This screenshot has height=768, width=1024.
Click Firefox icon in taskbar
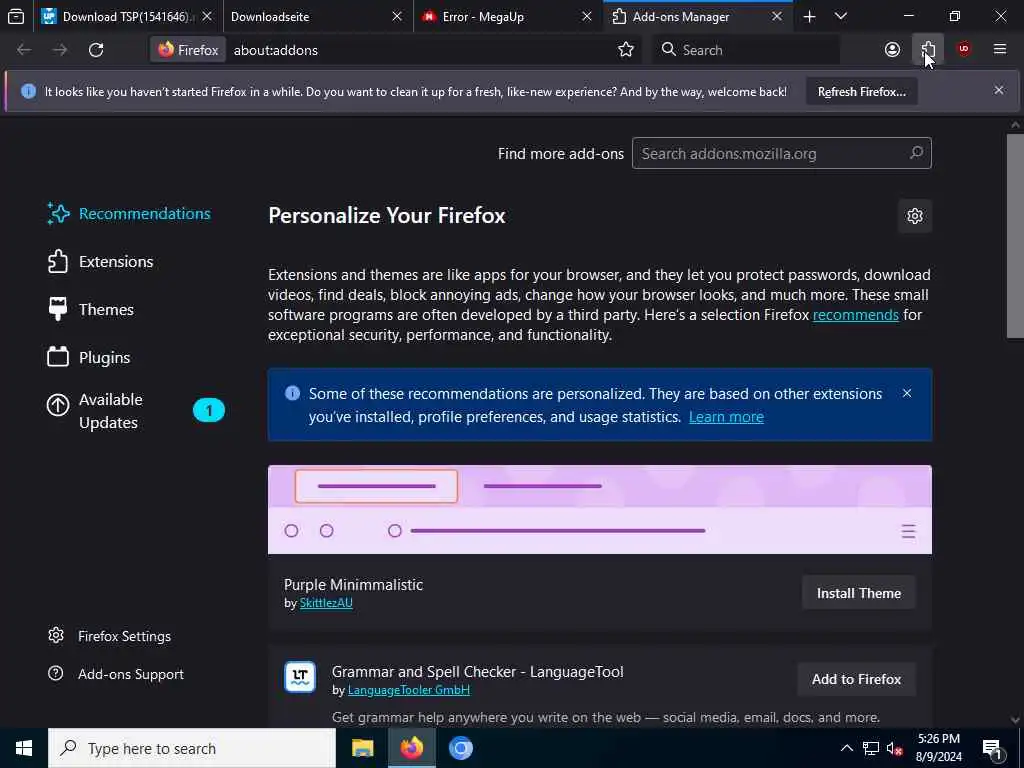pos(411,748)
